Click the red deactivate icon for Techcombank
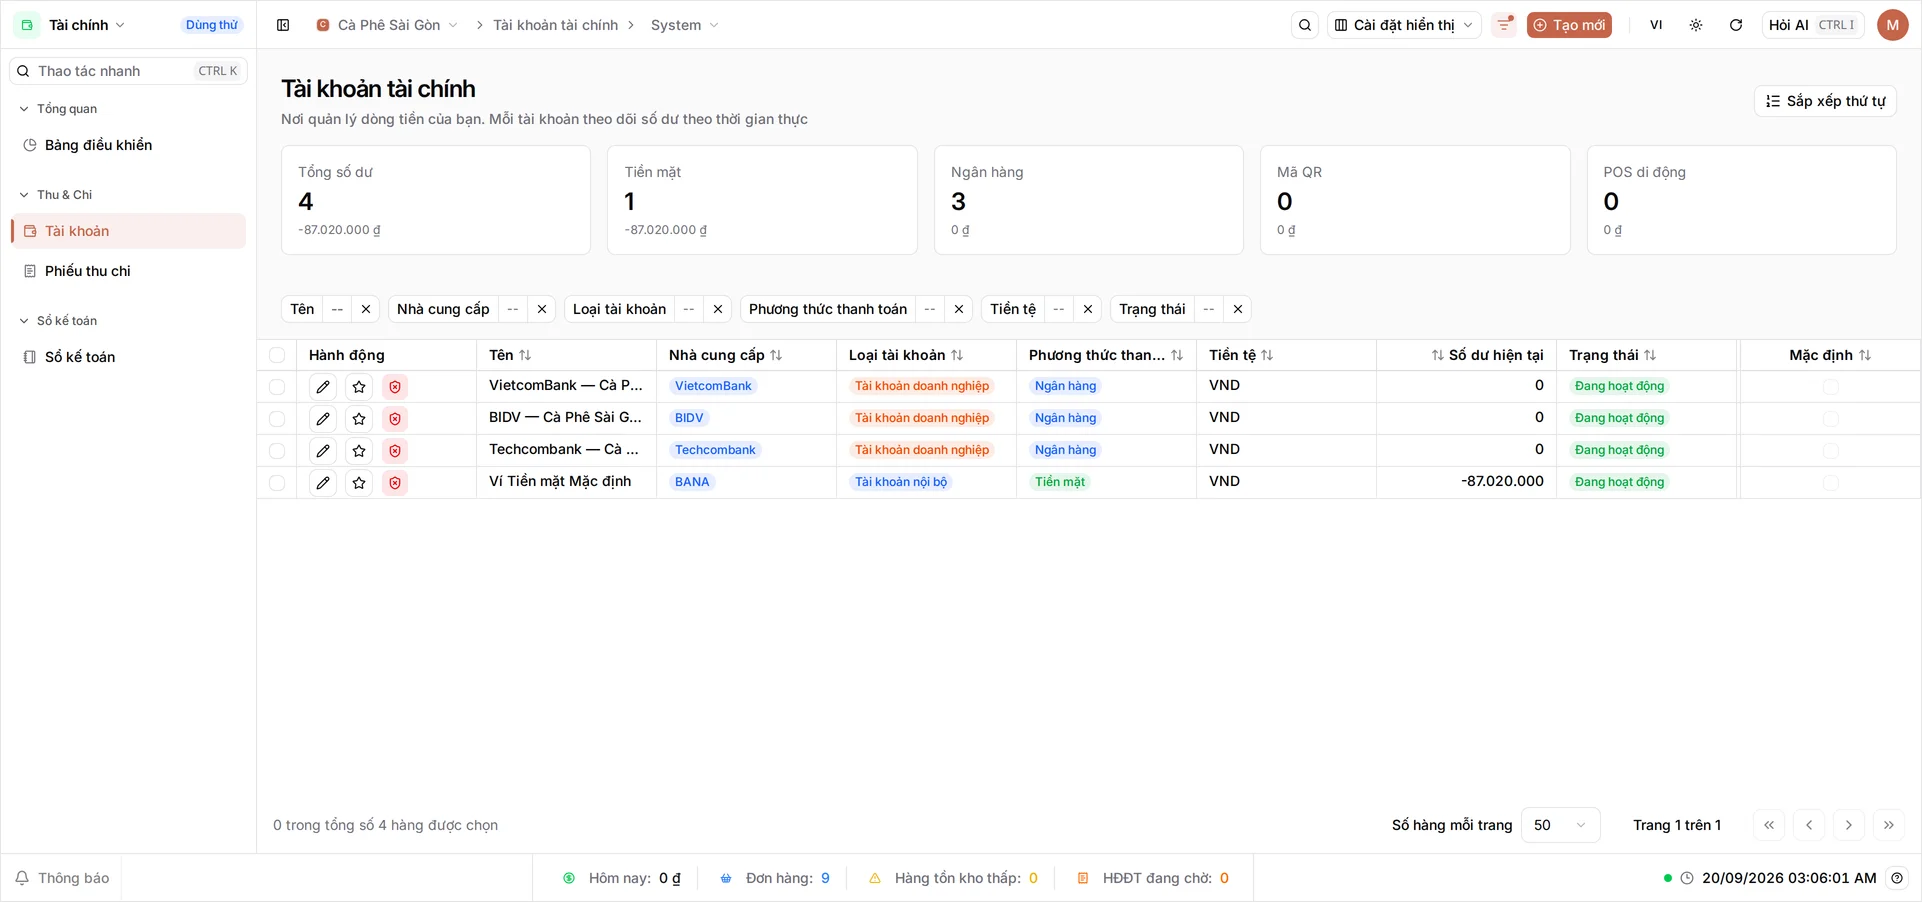This screenshot has width=1922, height=902. (395, 451)
